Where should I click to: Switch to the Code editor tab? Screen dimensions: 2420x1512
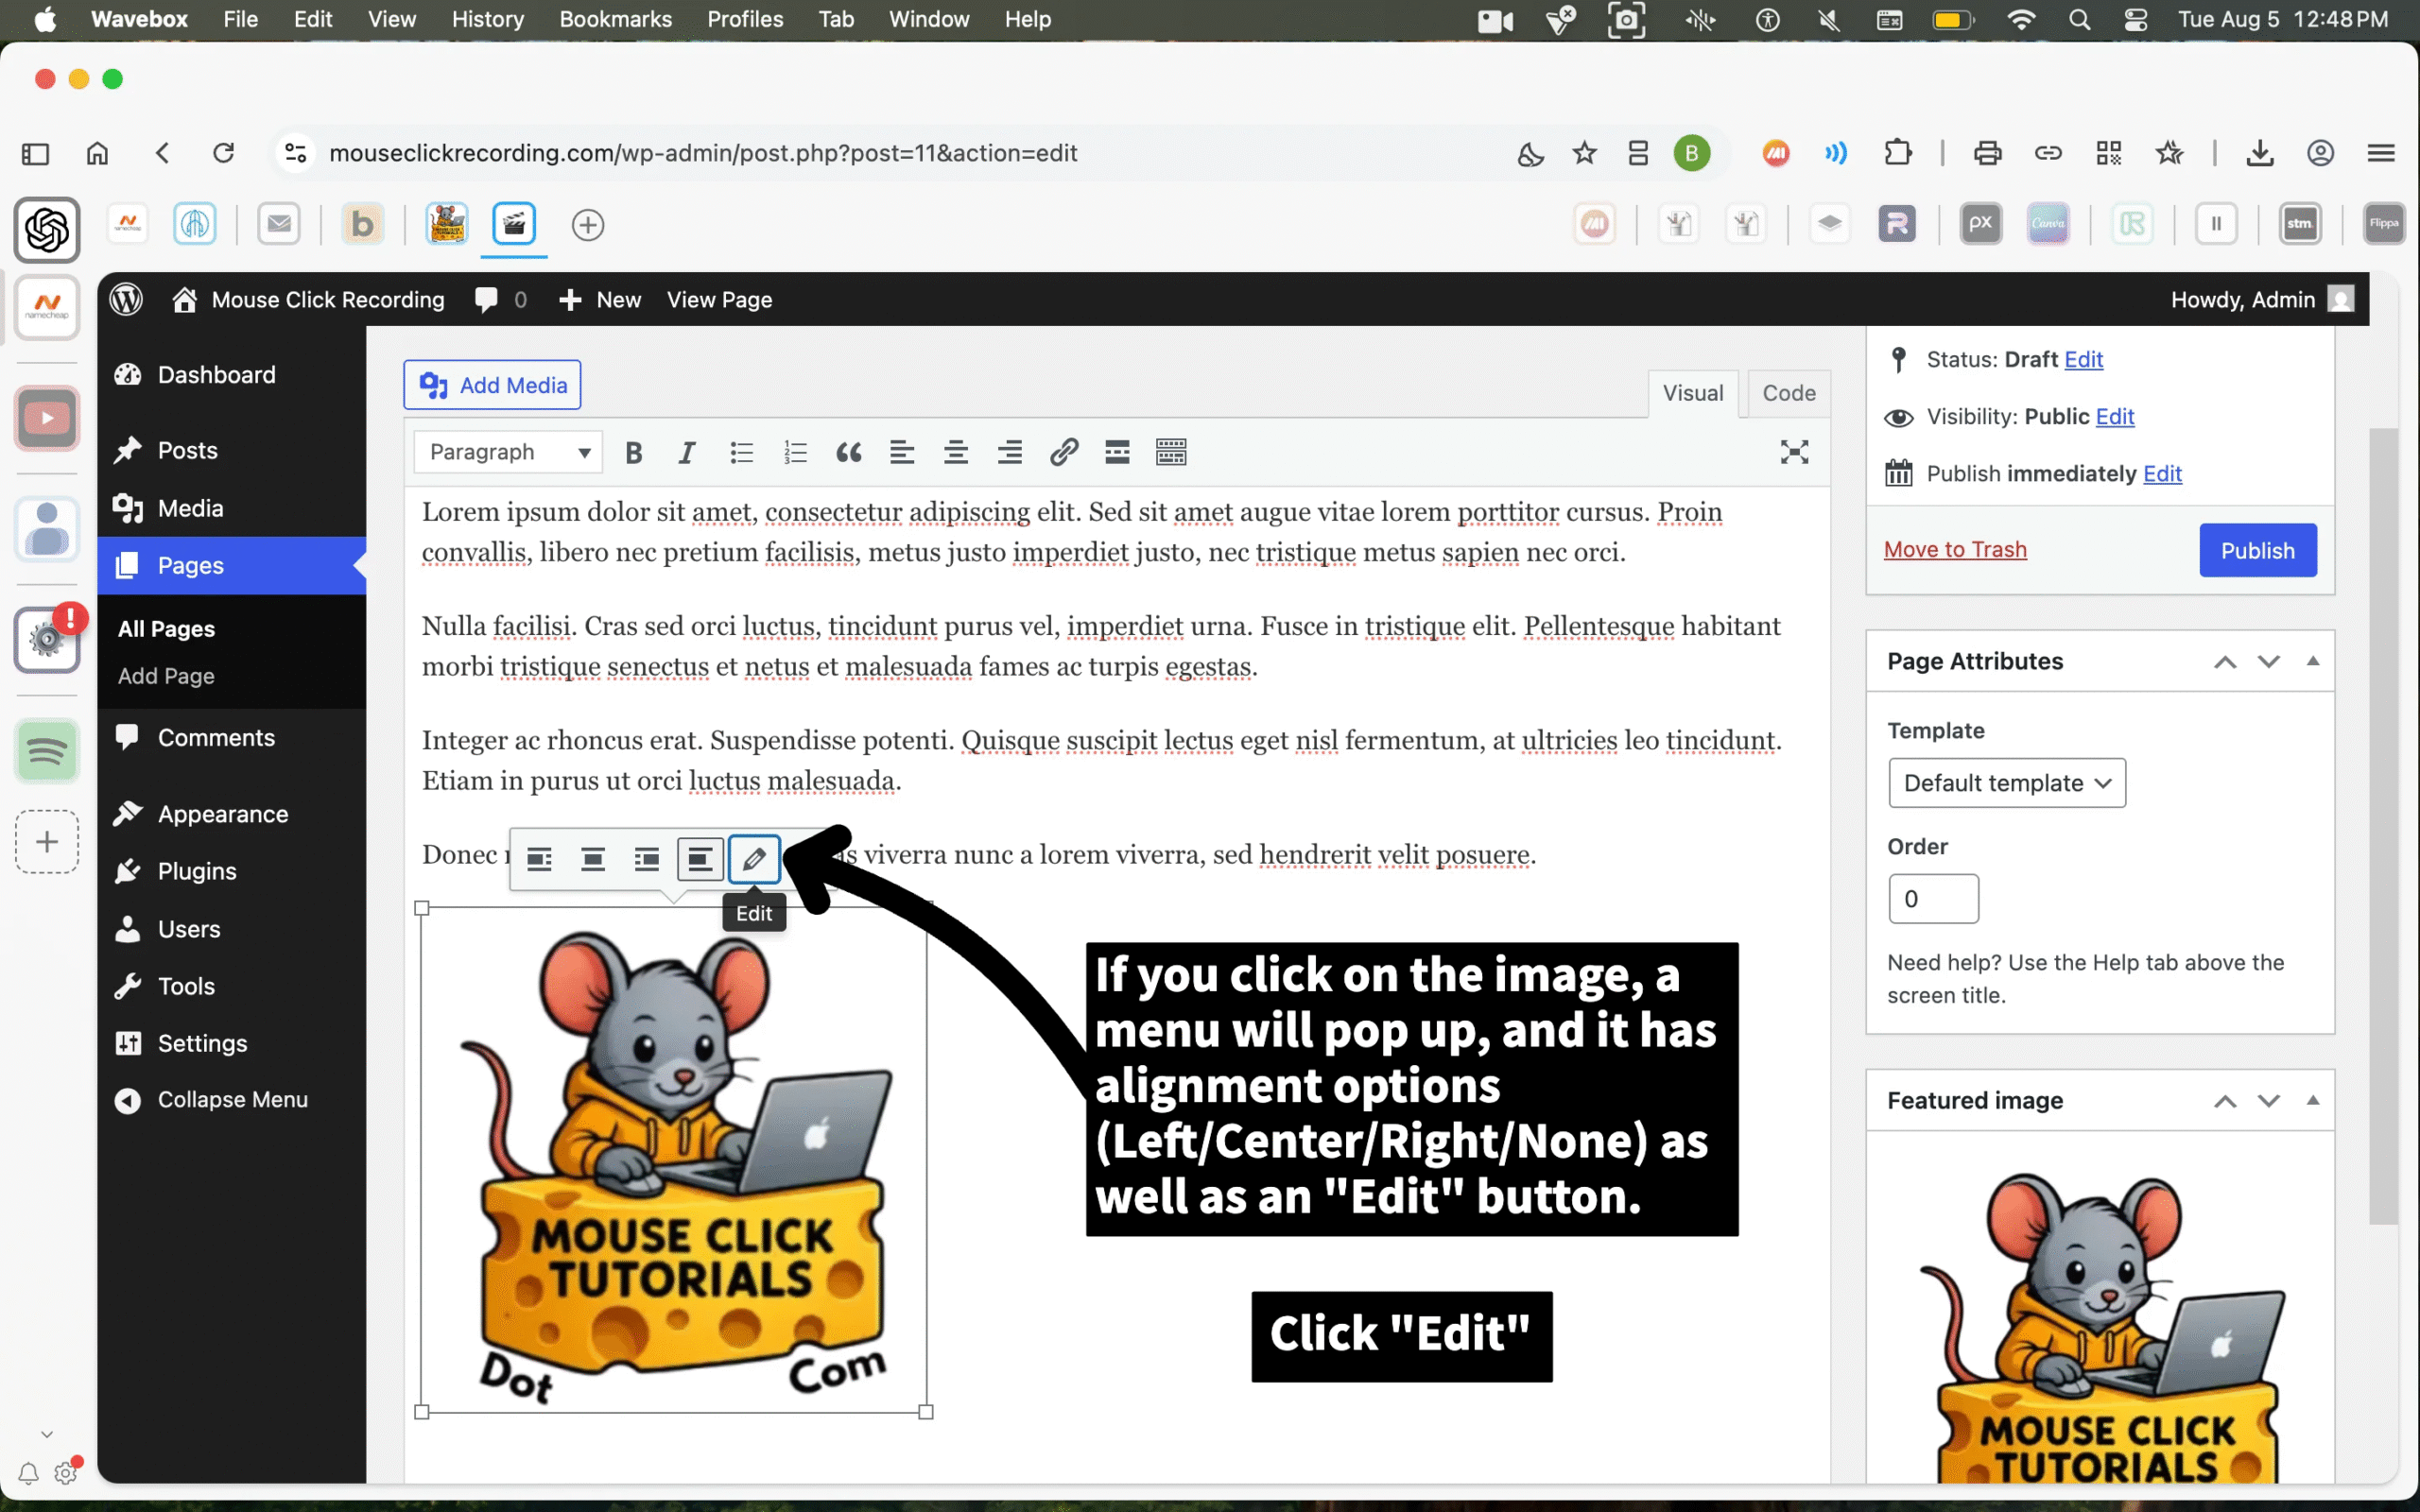pyautogui.click(x=1788, y=393)
